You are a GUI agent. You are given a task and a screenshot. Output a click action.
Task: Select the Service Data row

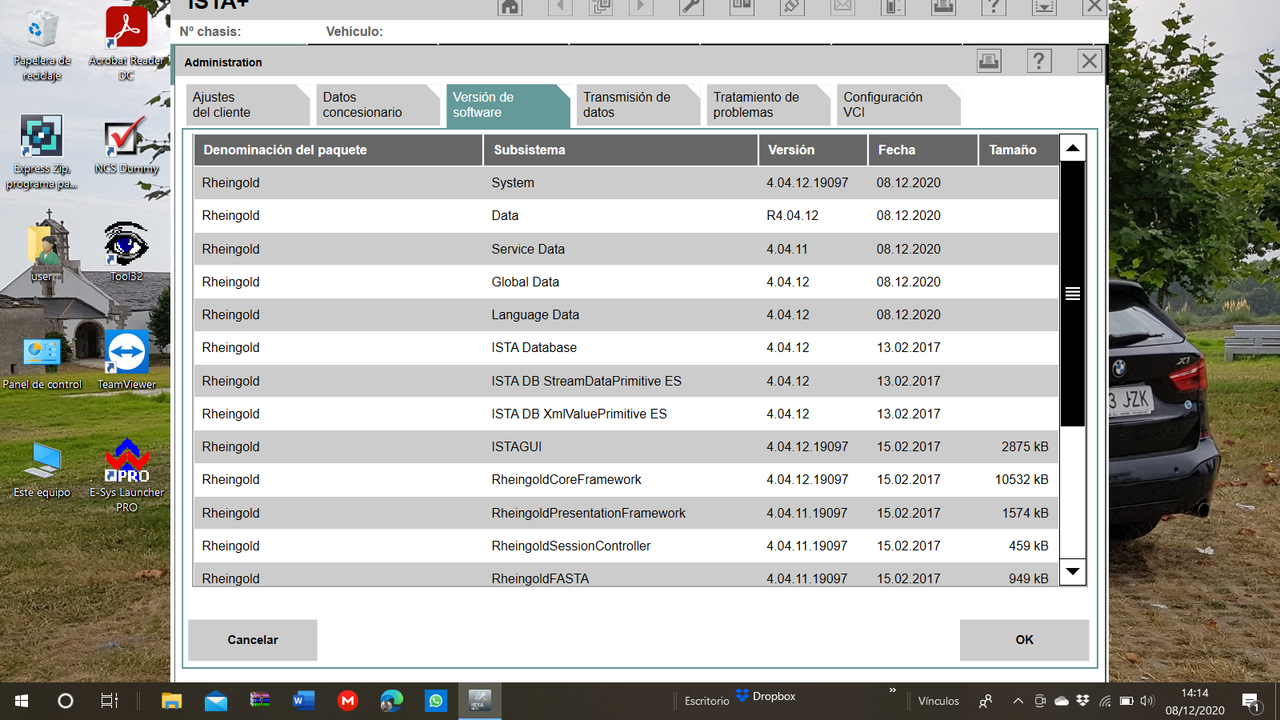point(626,249)
